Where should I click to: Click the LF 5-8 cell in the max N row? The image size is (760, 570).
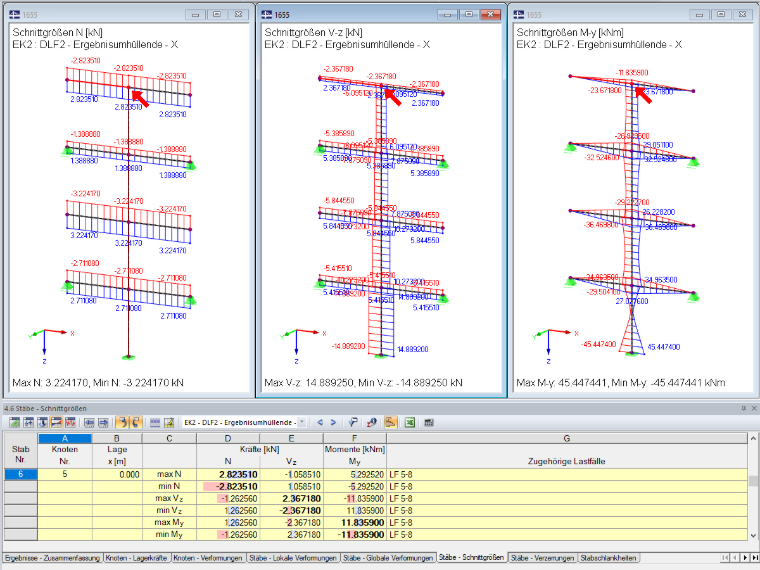(567, 475)
